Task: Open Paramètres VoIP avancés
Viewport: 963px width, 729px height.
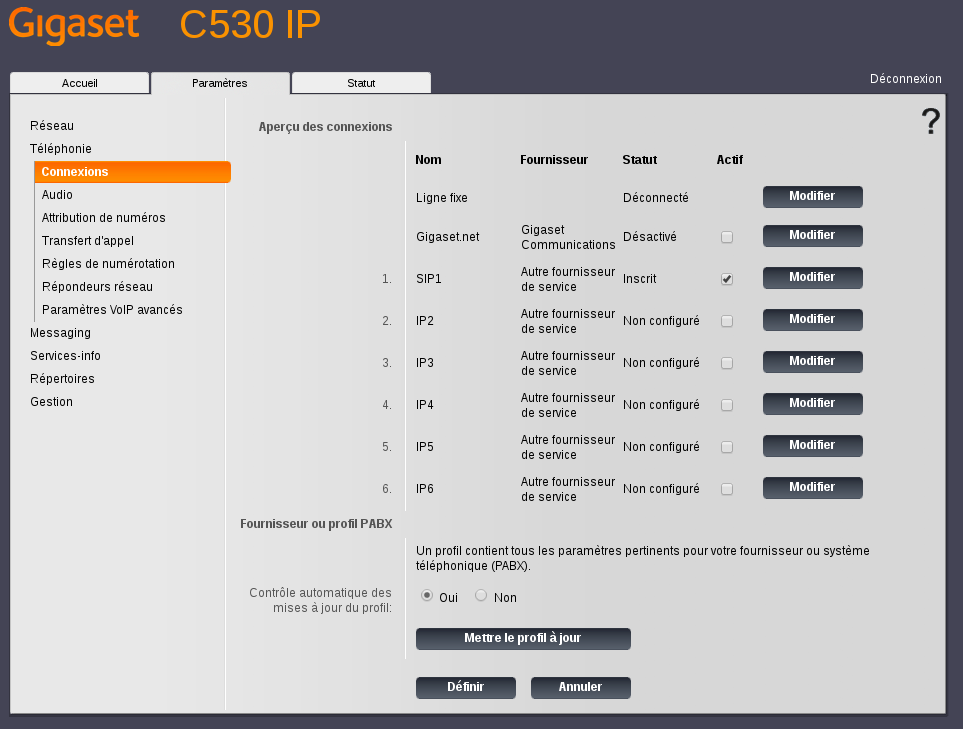Action: pos(112,310)
